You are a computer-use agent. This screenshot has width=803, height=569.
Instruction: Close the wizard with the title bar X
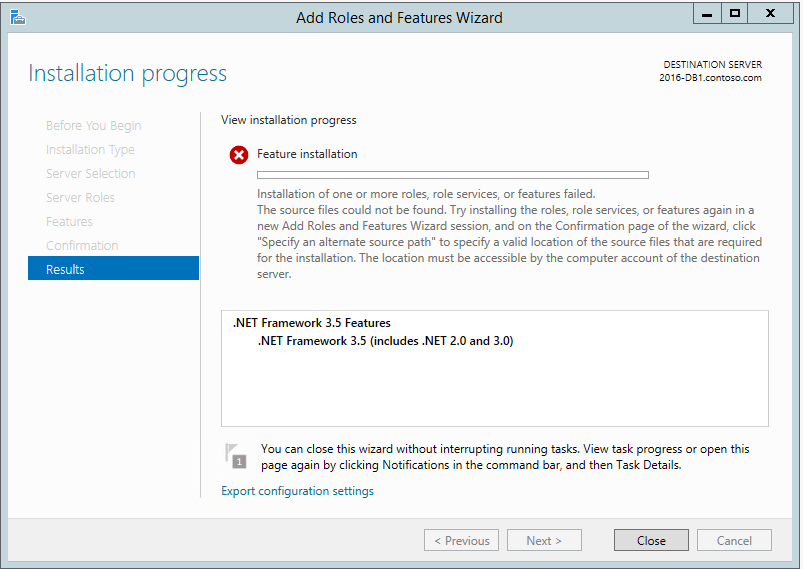pyautogui.click(x=770, y=14)
